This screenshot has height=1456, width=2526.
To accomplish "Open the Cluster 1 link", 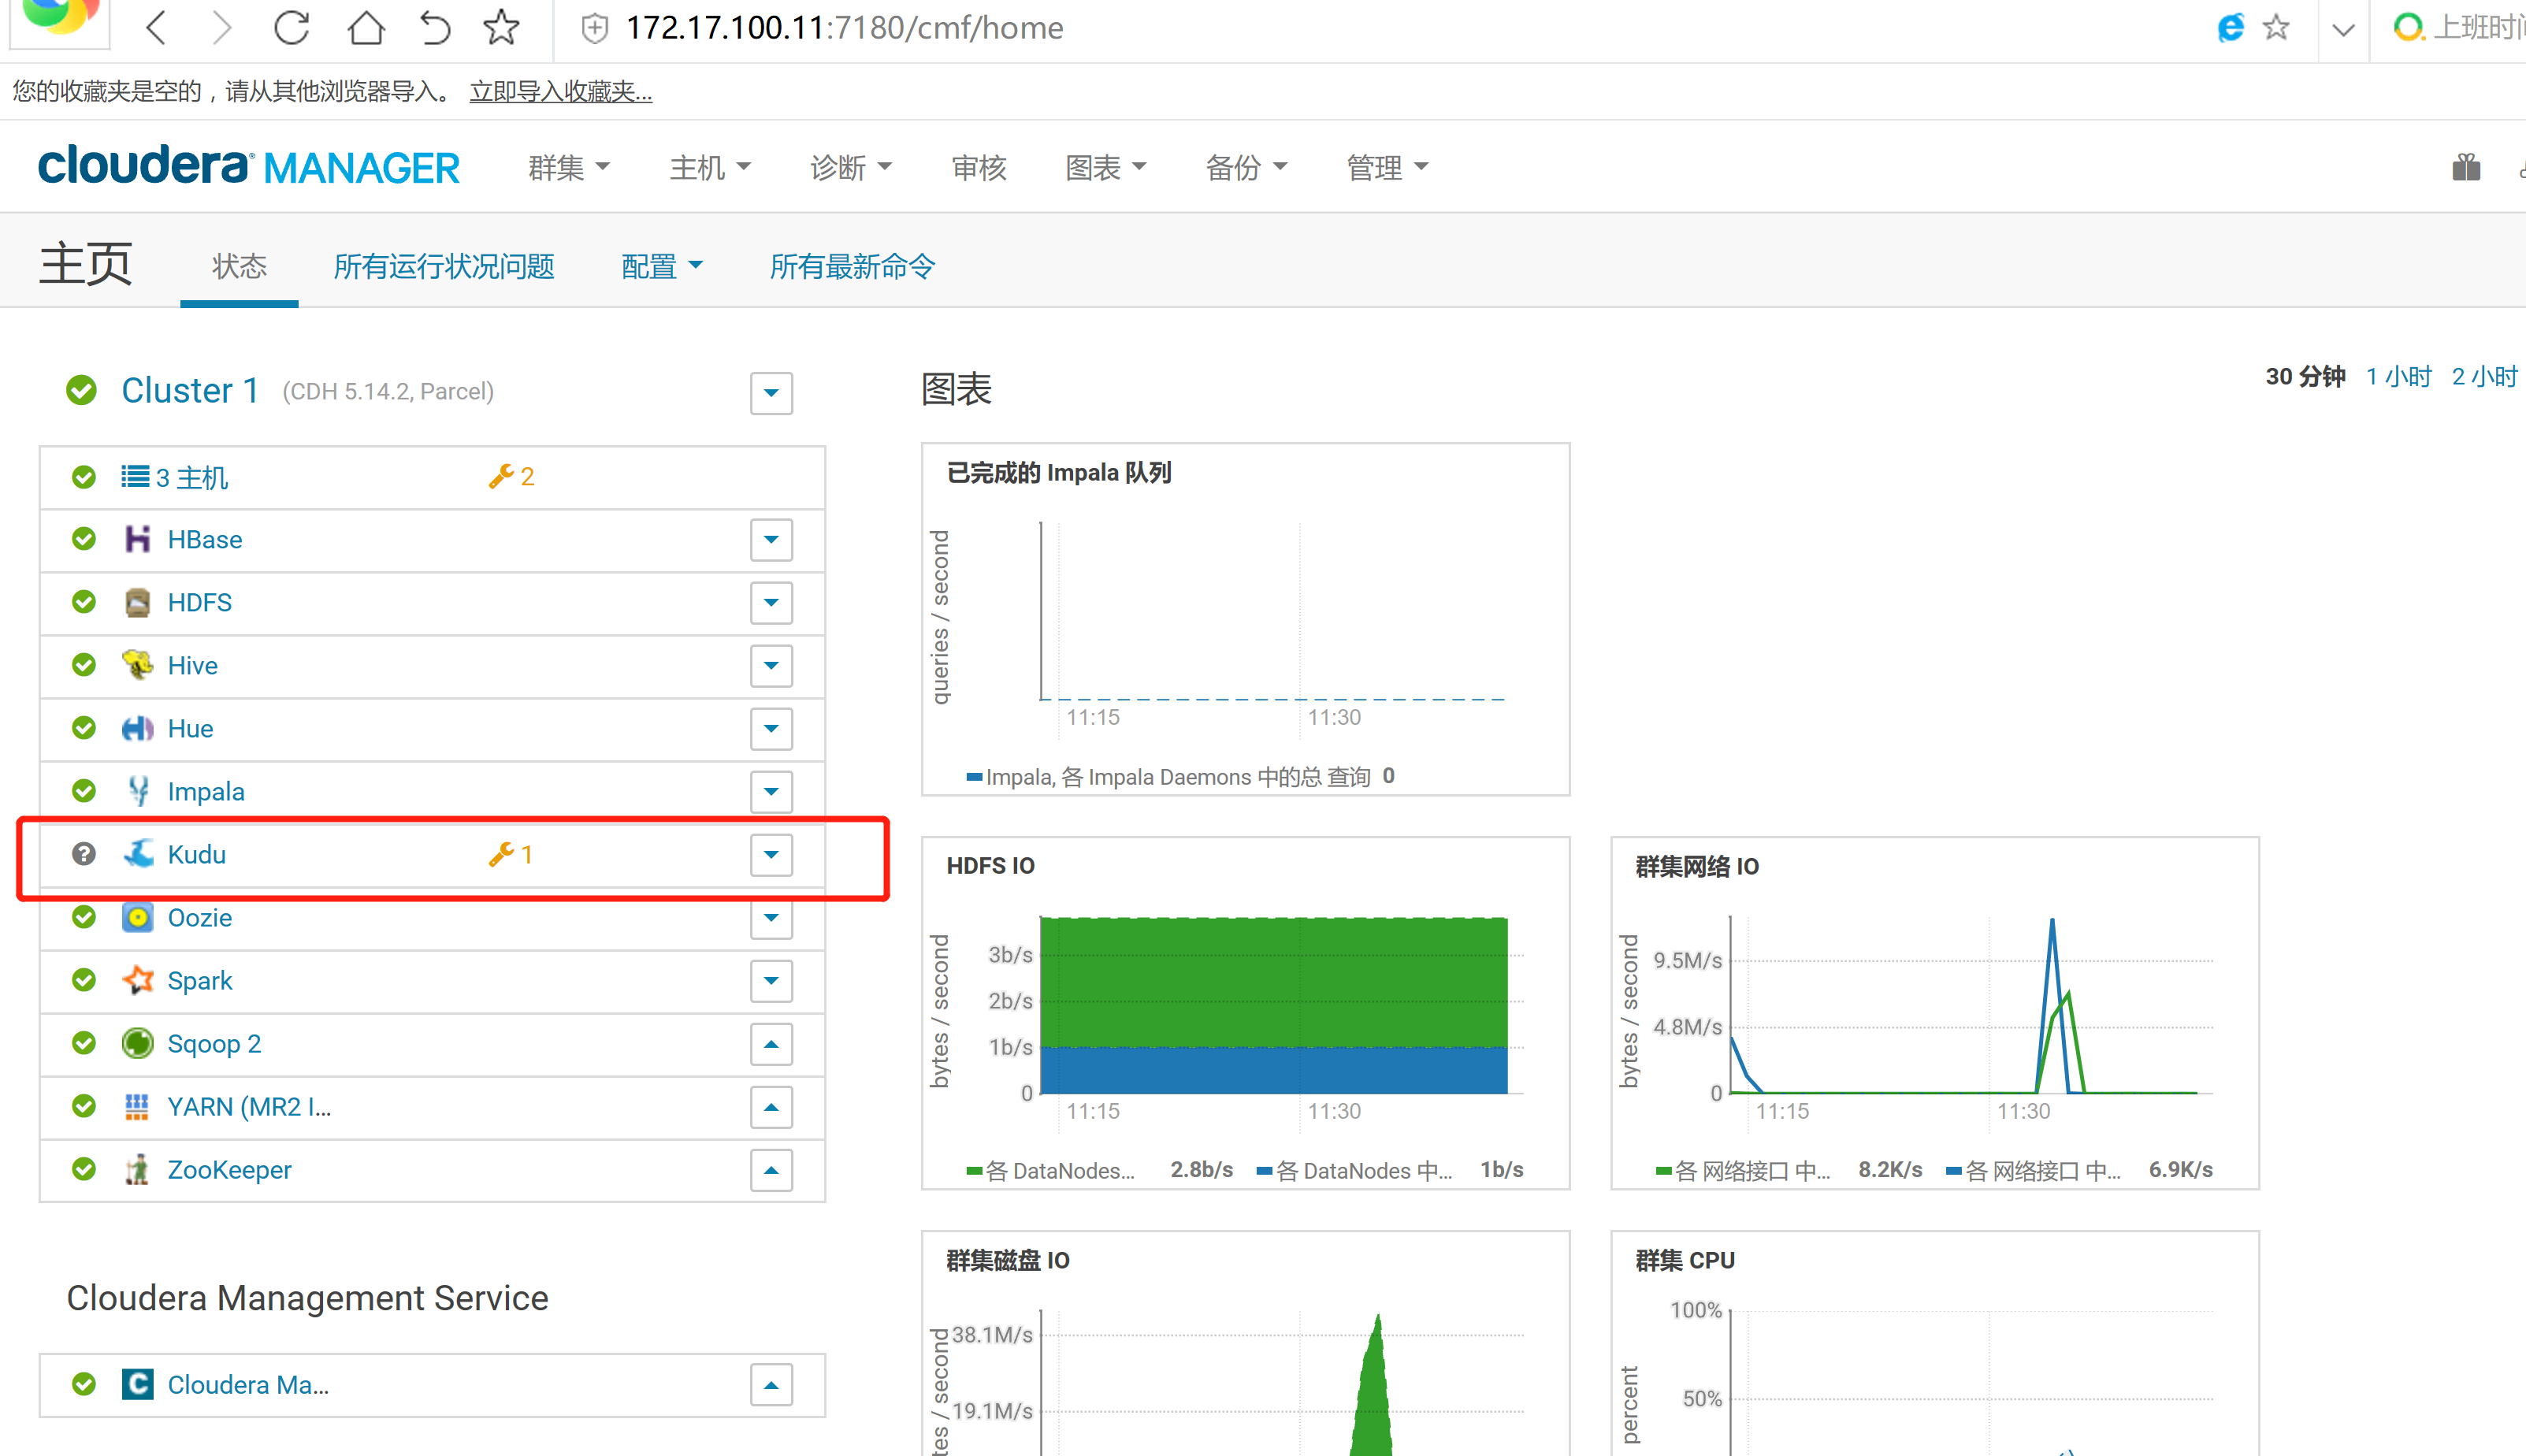I will tap(190, 390).
